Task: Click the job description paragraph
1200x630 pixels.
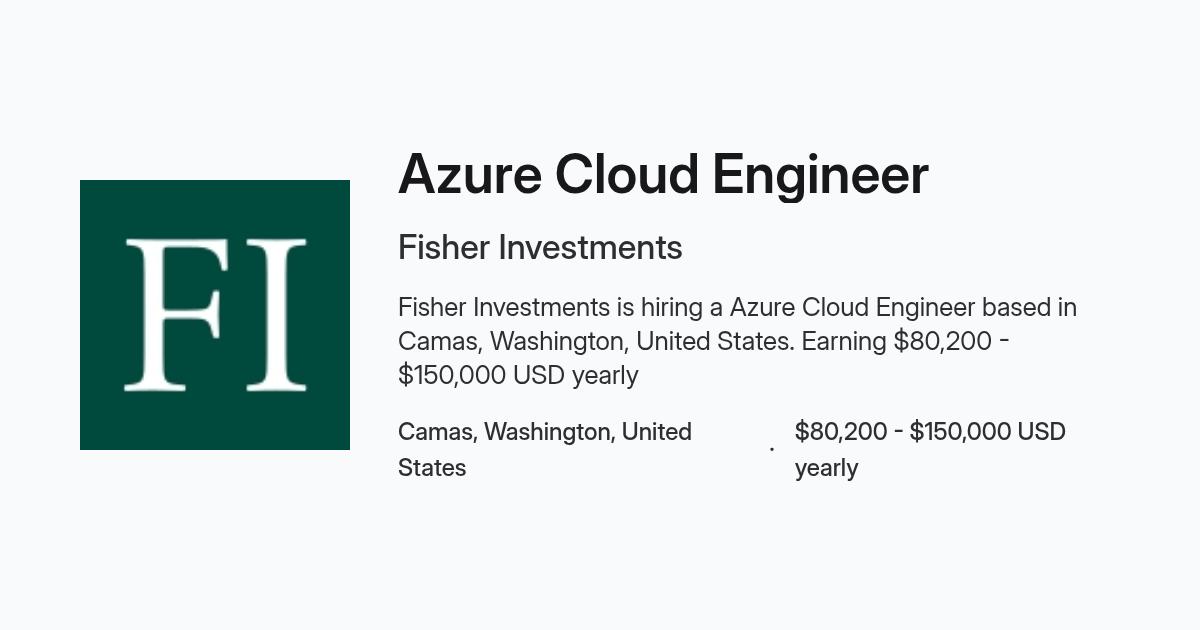Action: click(x=737, y=341)
